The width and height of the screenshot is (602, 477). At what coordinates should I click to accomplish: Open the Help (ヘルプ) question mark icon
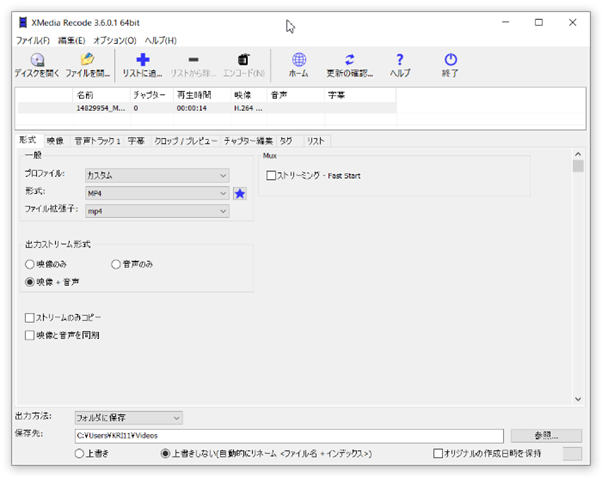(x=400, y=60)
